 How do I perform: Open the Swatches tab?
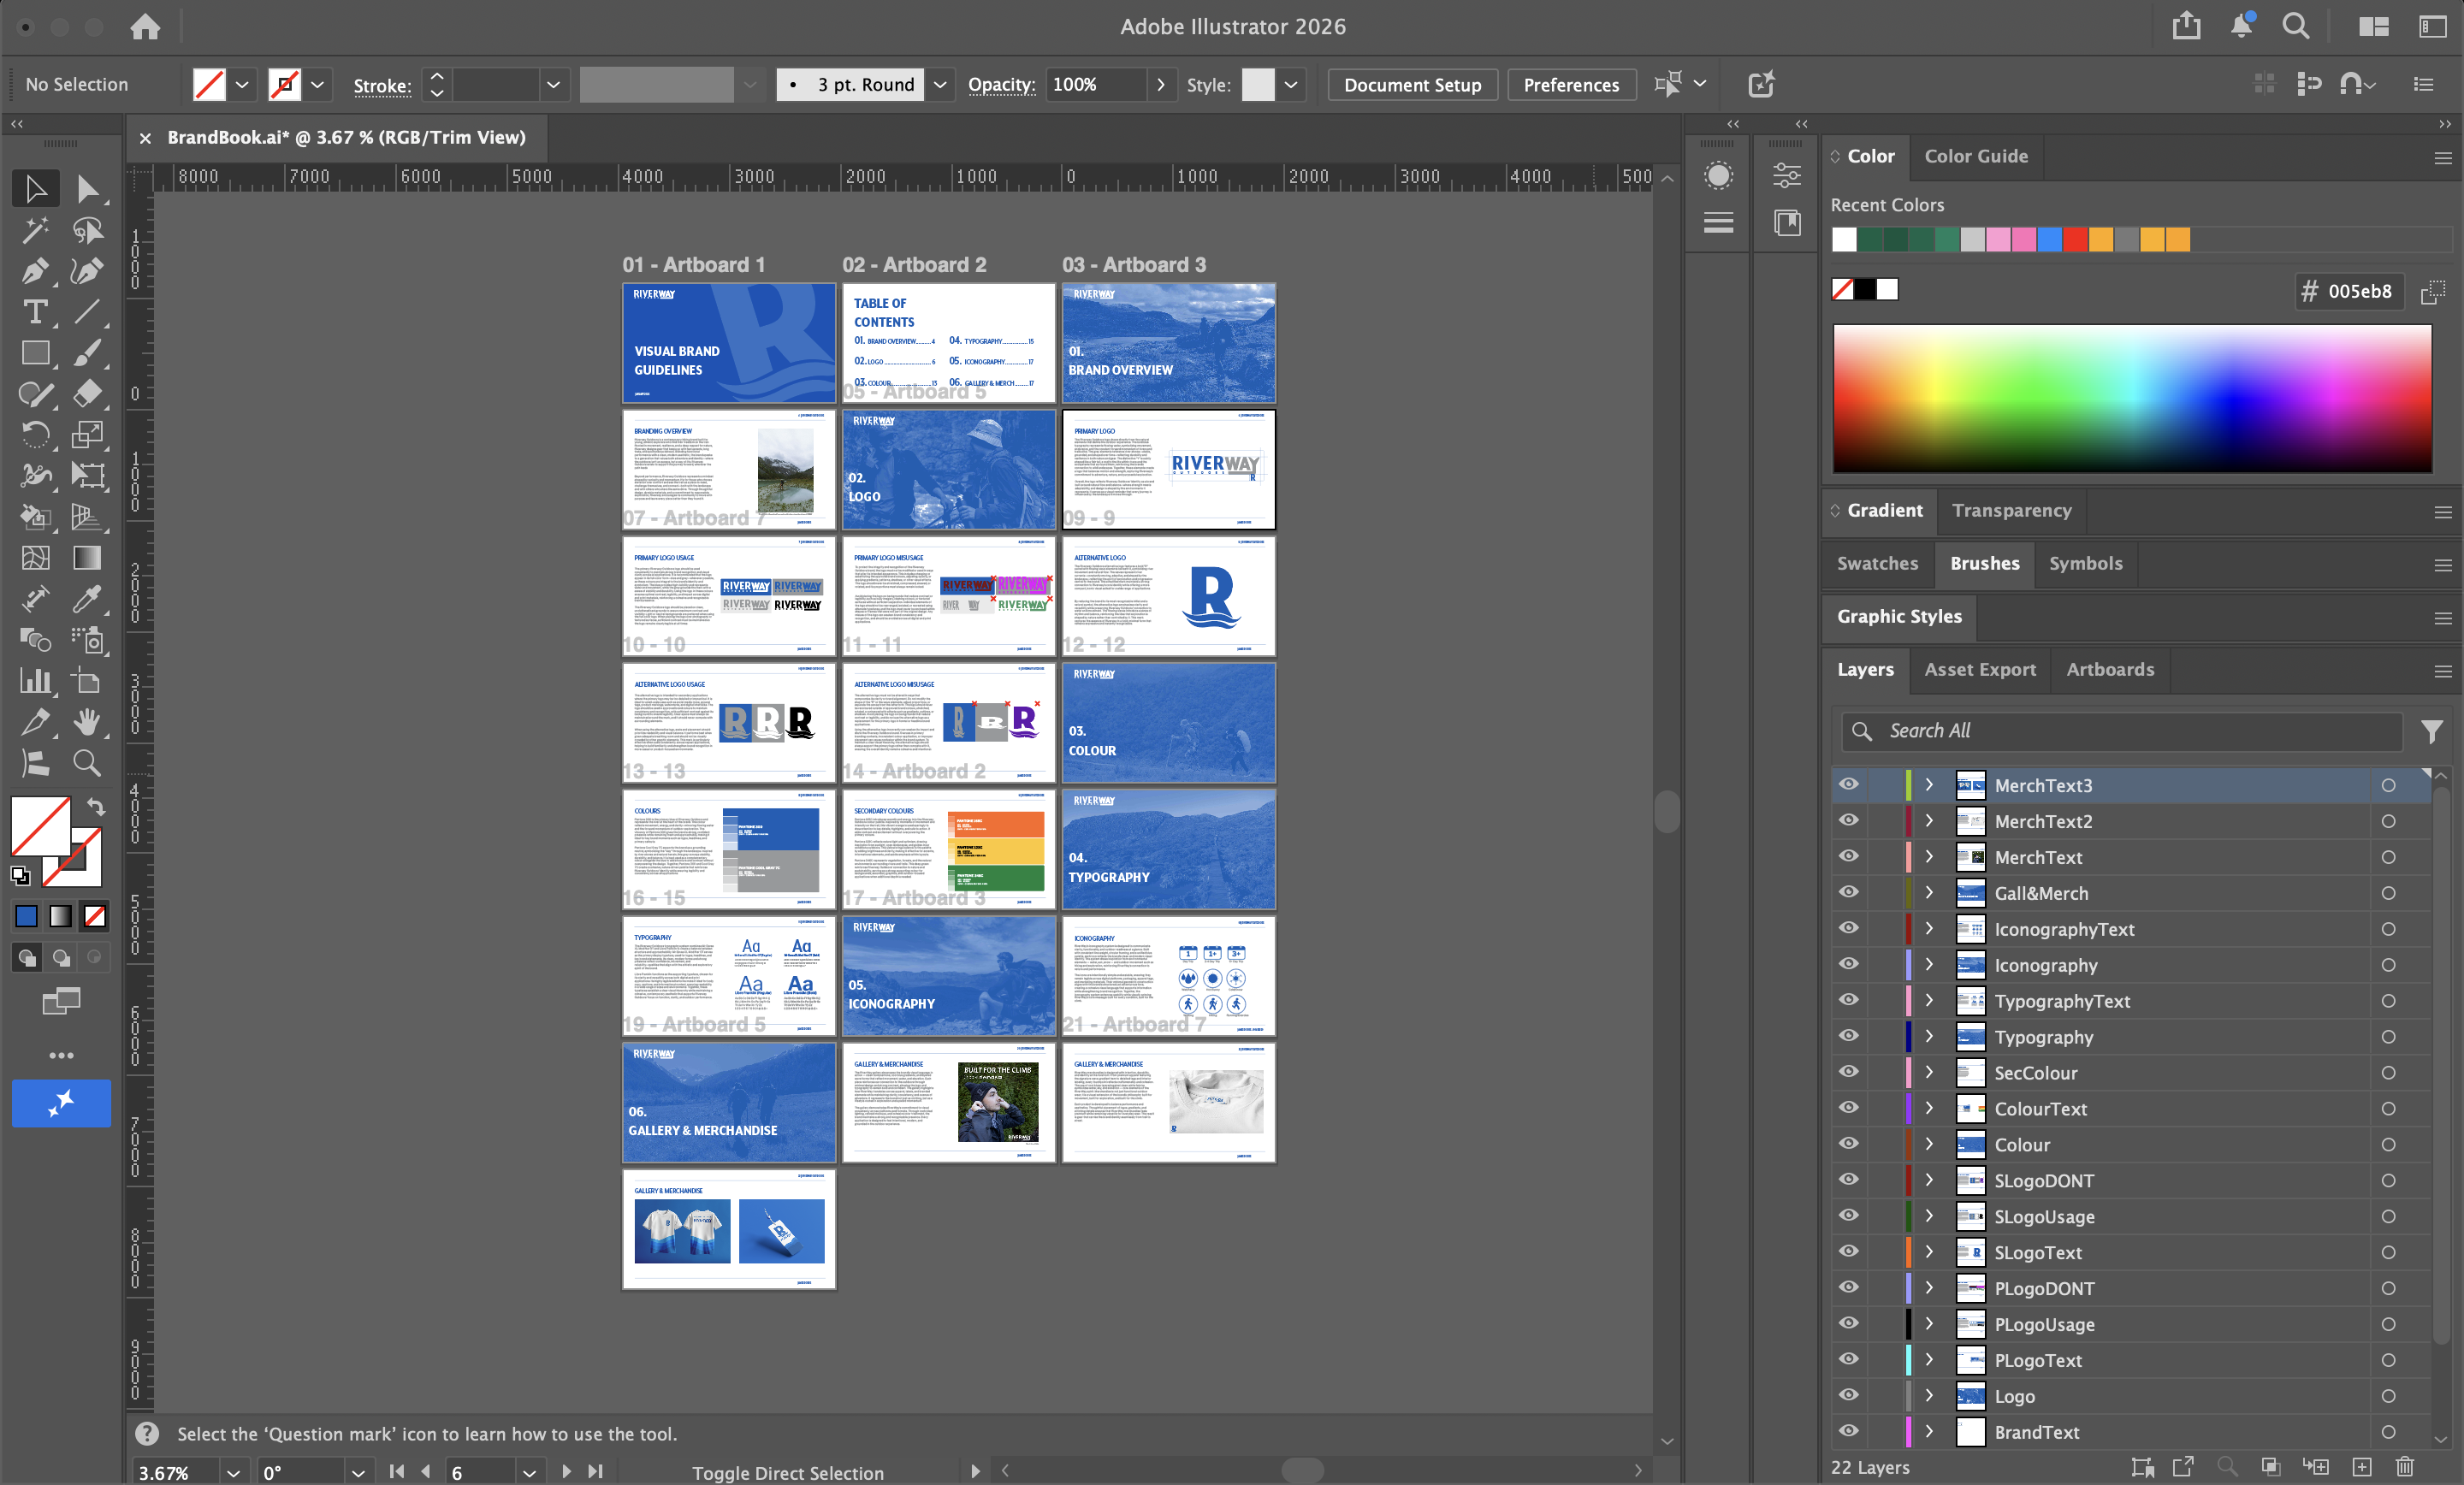pyautogui.click(x=1877, y=563)
